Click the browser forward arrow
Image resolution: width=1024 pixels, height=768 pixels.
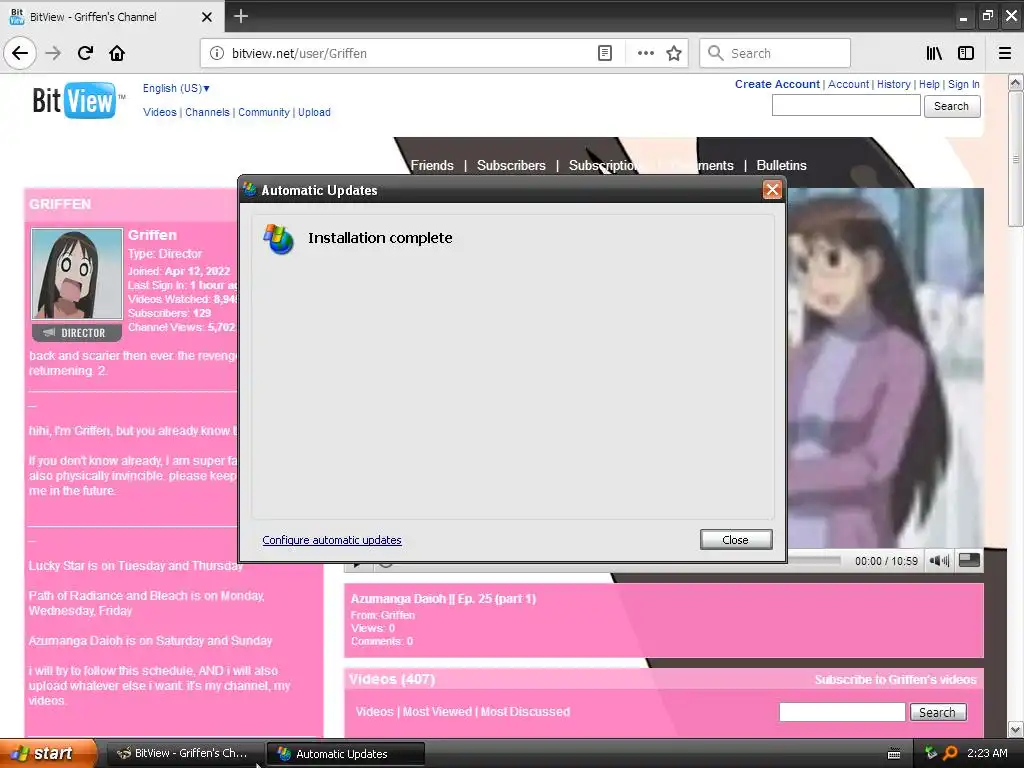click(x=53, y=53)
